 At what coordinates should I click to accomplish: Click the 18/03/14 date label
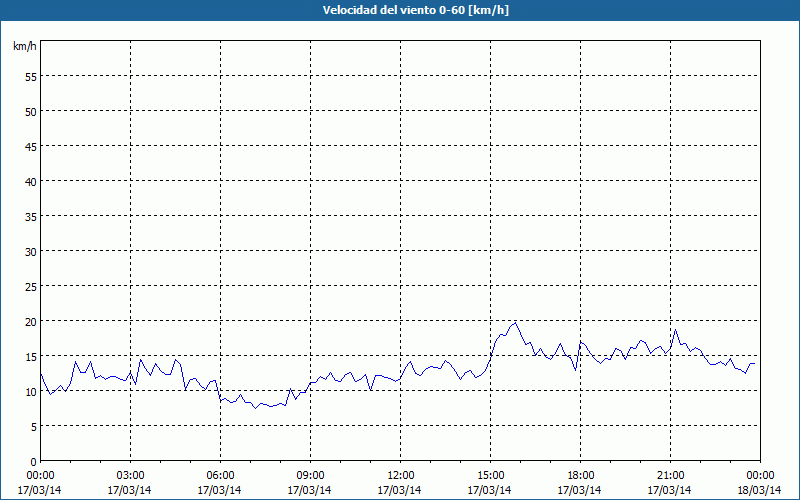pyautogui.click(x=759, y=490)
